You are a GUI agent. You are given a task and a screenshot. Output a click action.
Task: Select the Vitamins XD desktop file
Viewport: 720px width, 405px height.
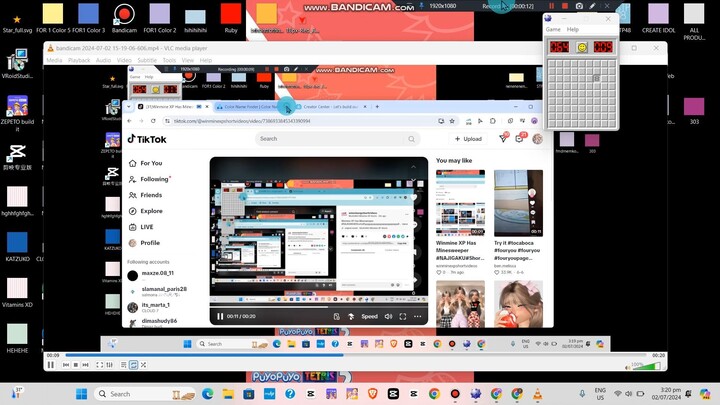17,292
